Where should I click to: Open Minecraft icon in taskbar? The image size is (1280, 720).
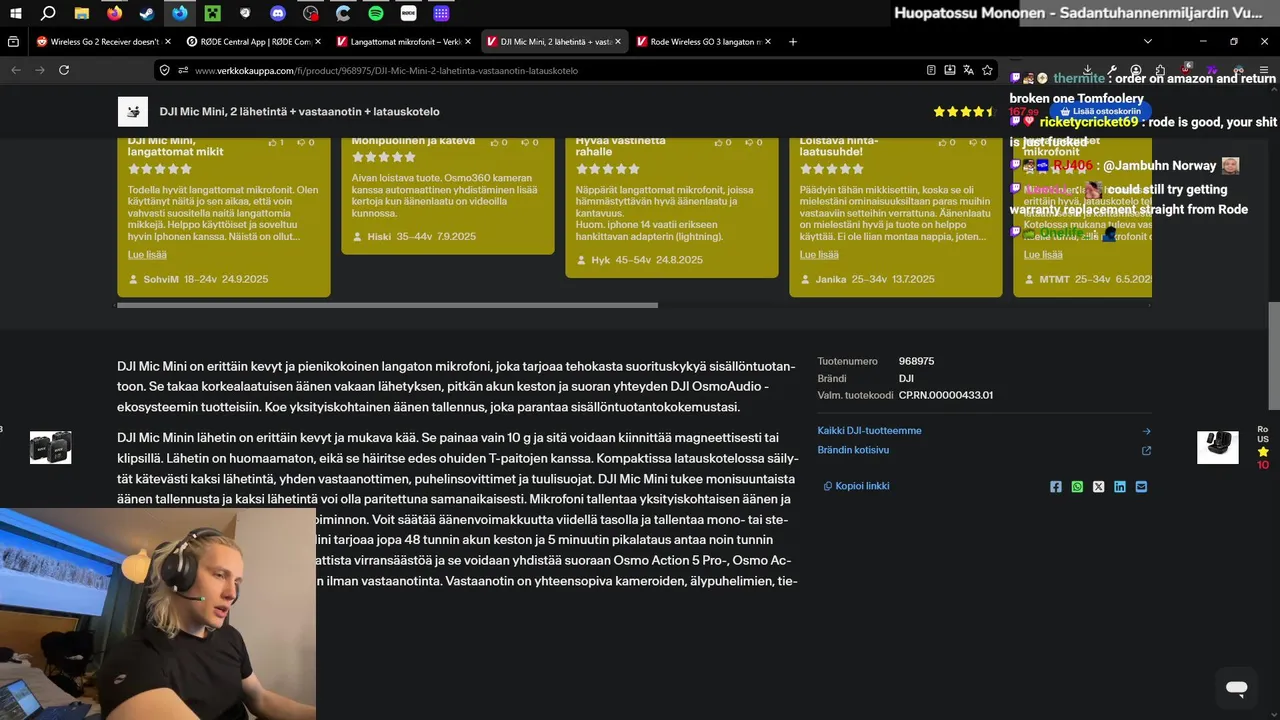(x=212, y=13)
